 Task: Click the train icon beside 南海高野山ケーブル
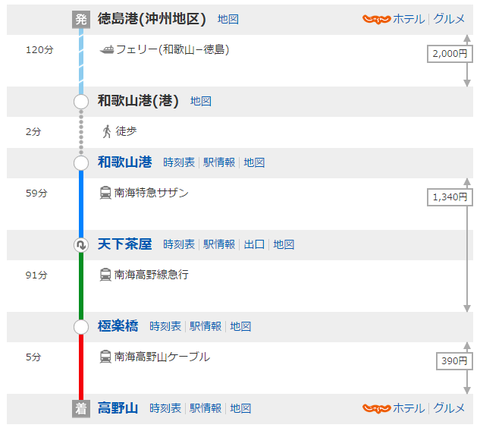(105, 357)
